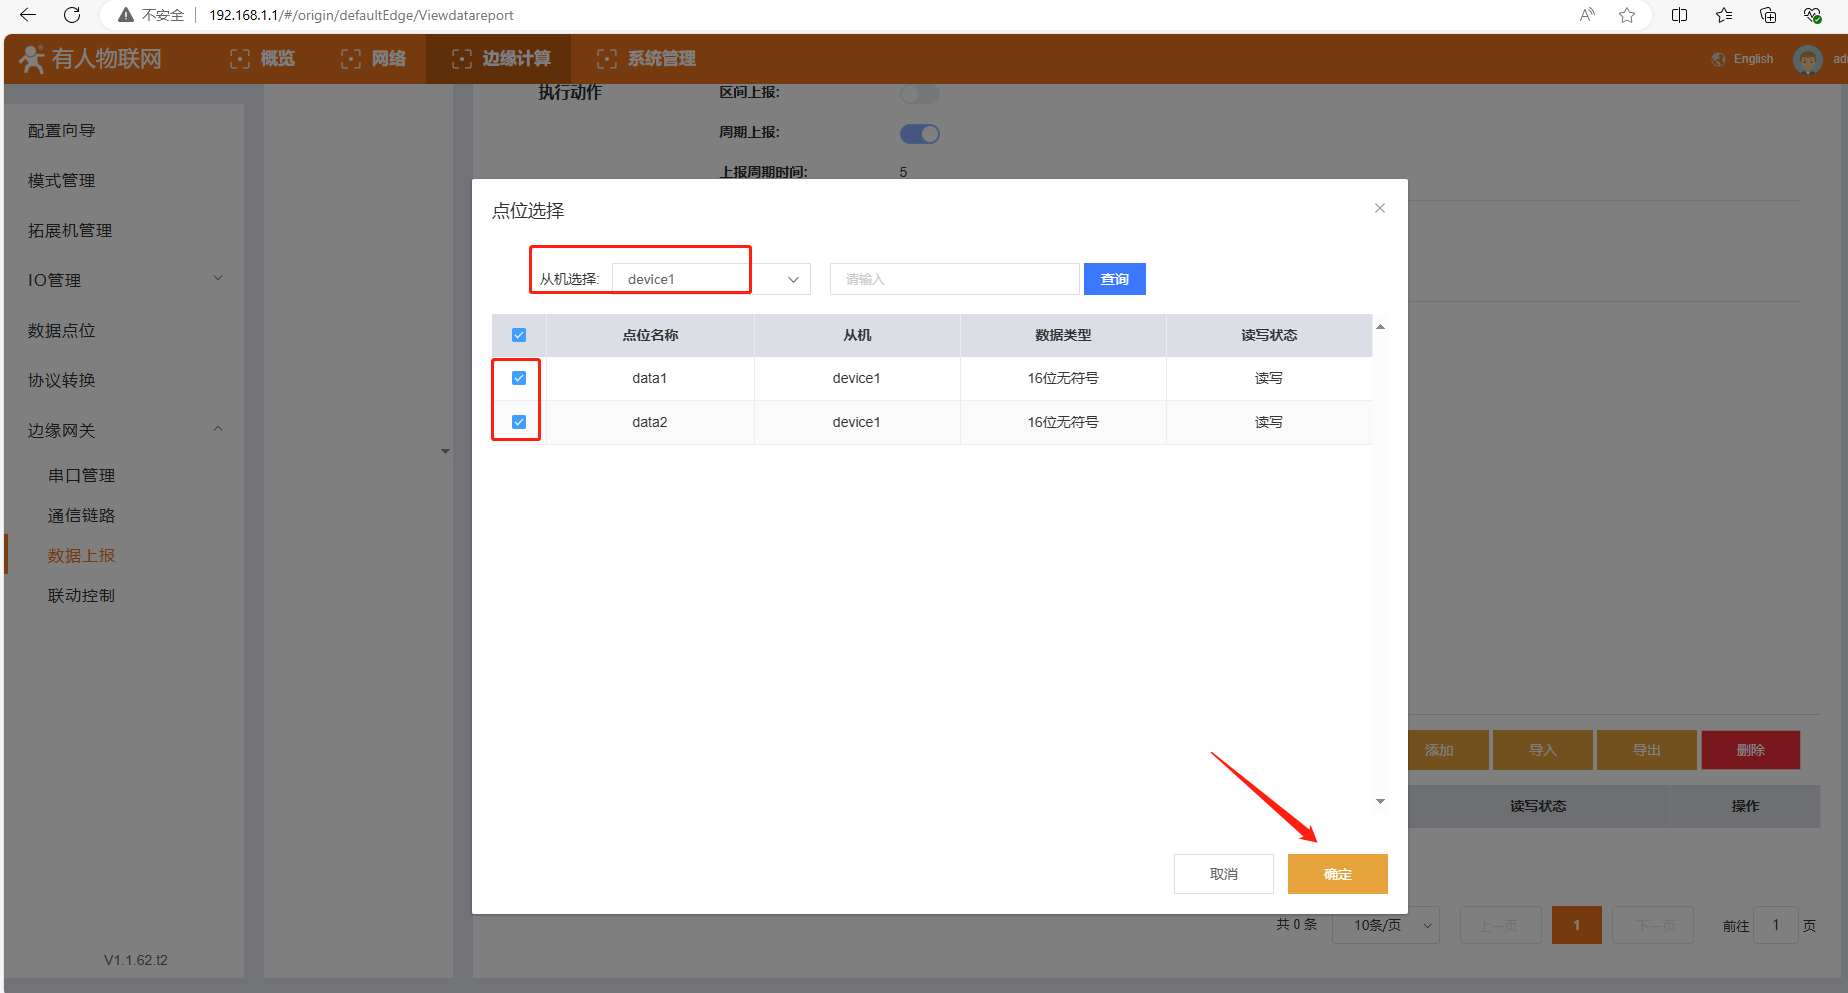Switch to the 系统管理 top tab
1848x993 pixels.
(647, 59)
